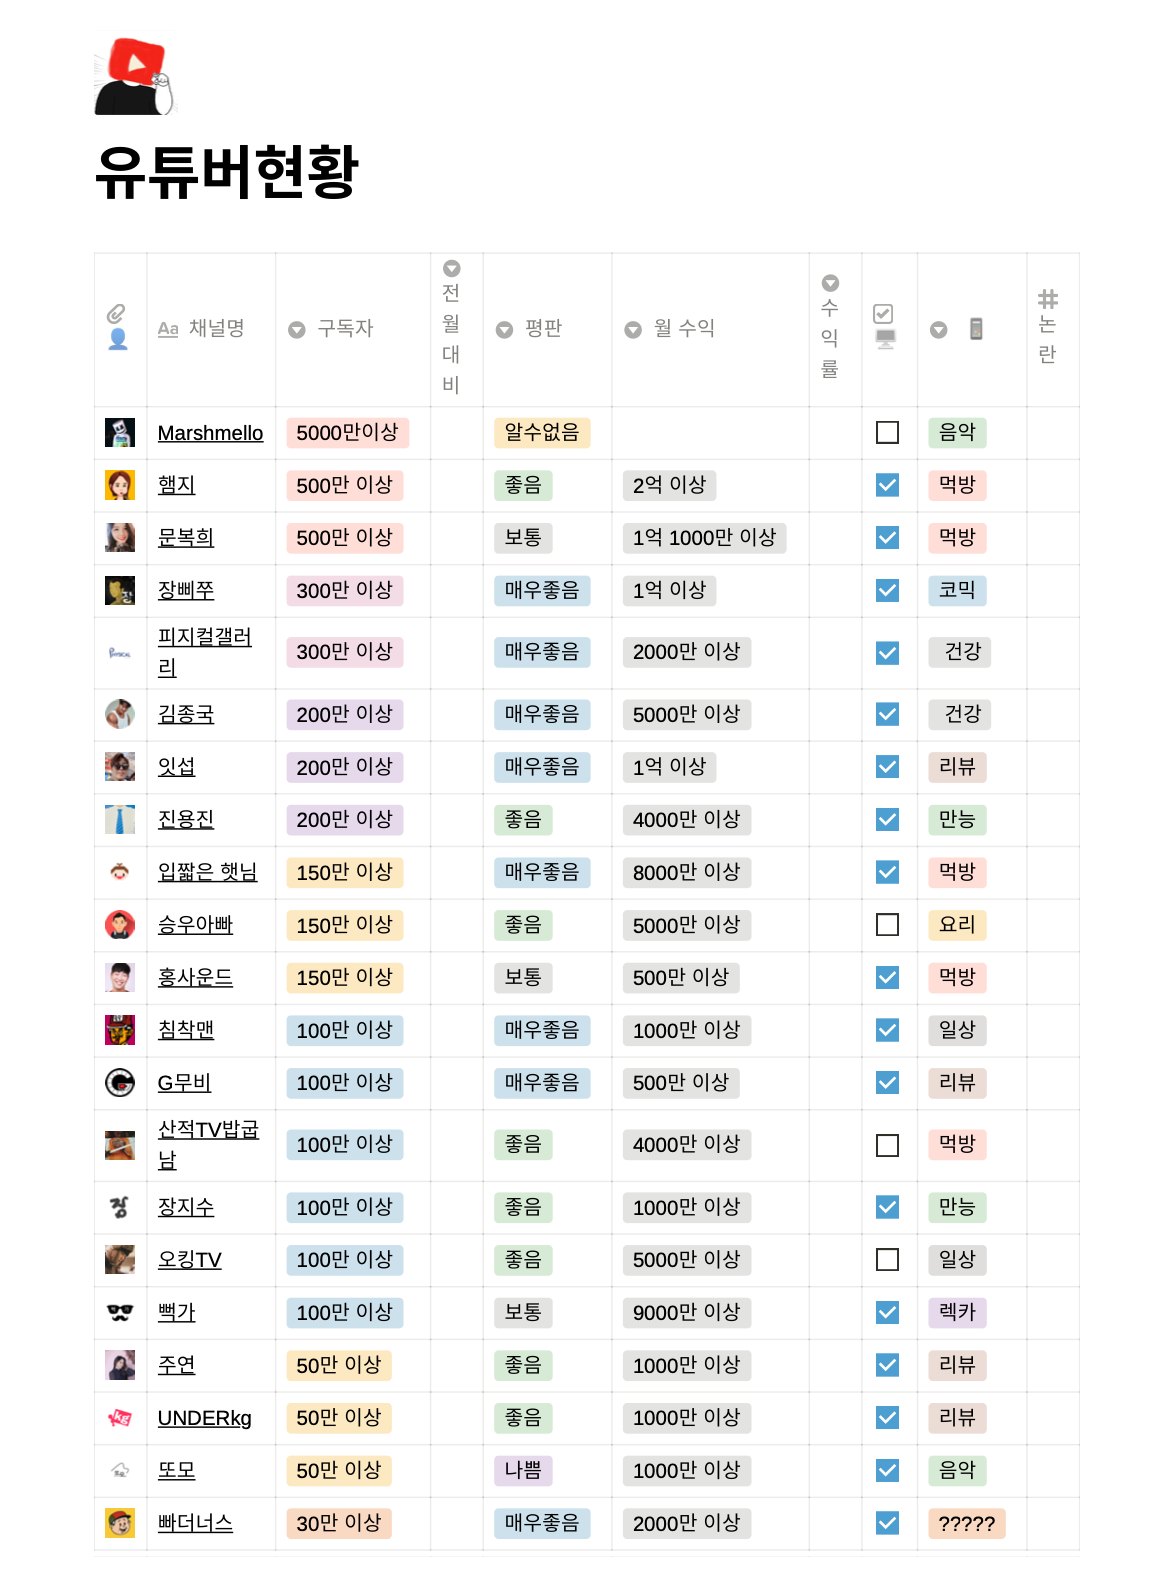Open 빠더너스's ????? category tag

tap(967, 1523)
